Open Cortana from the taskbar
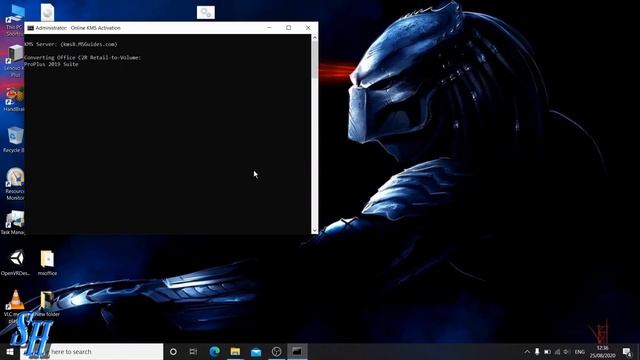The height and width of the screenshot is (360, 640). click(173, 351)
